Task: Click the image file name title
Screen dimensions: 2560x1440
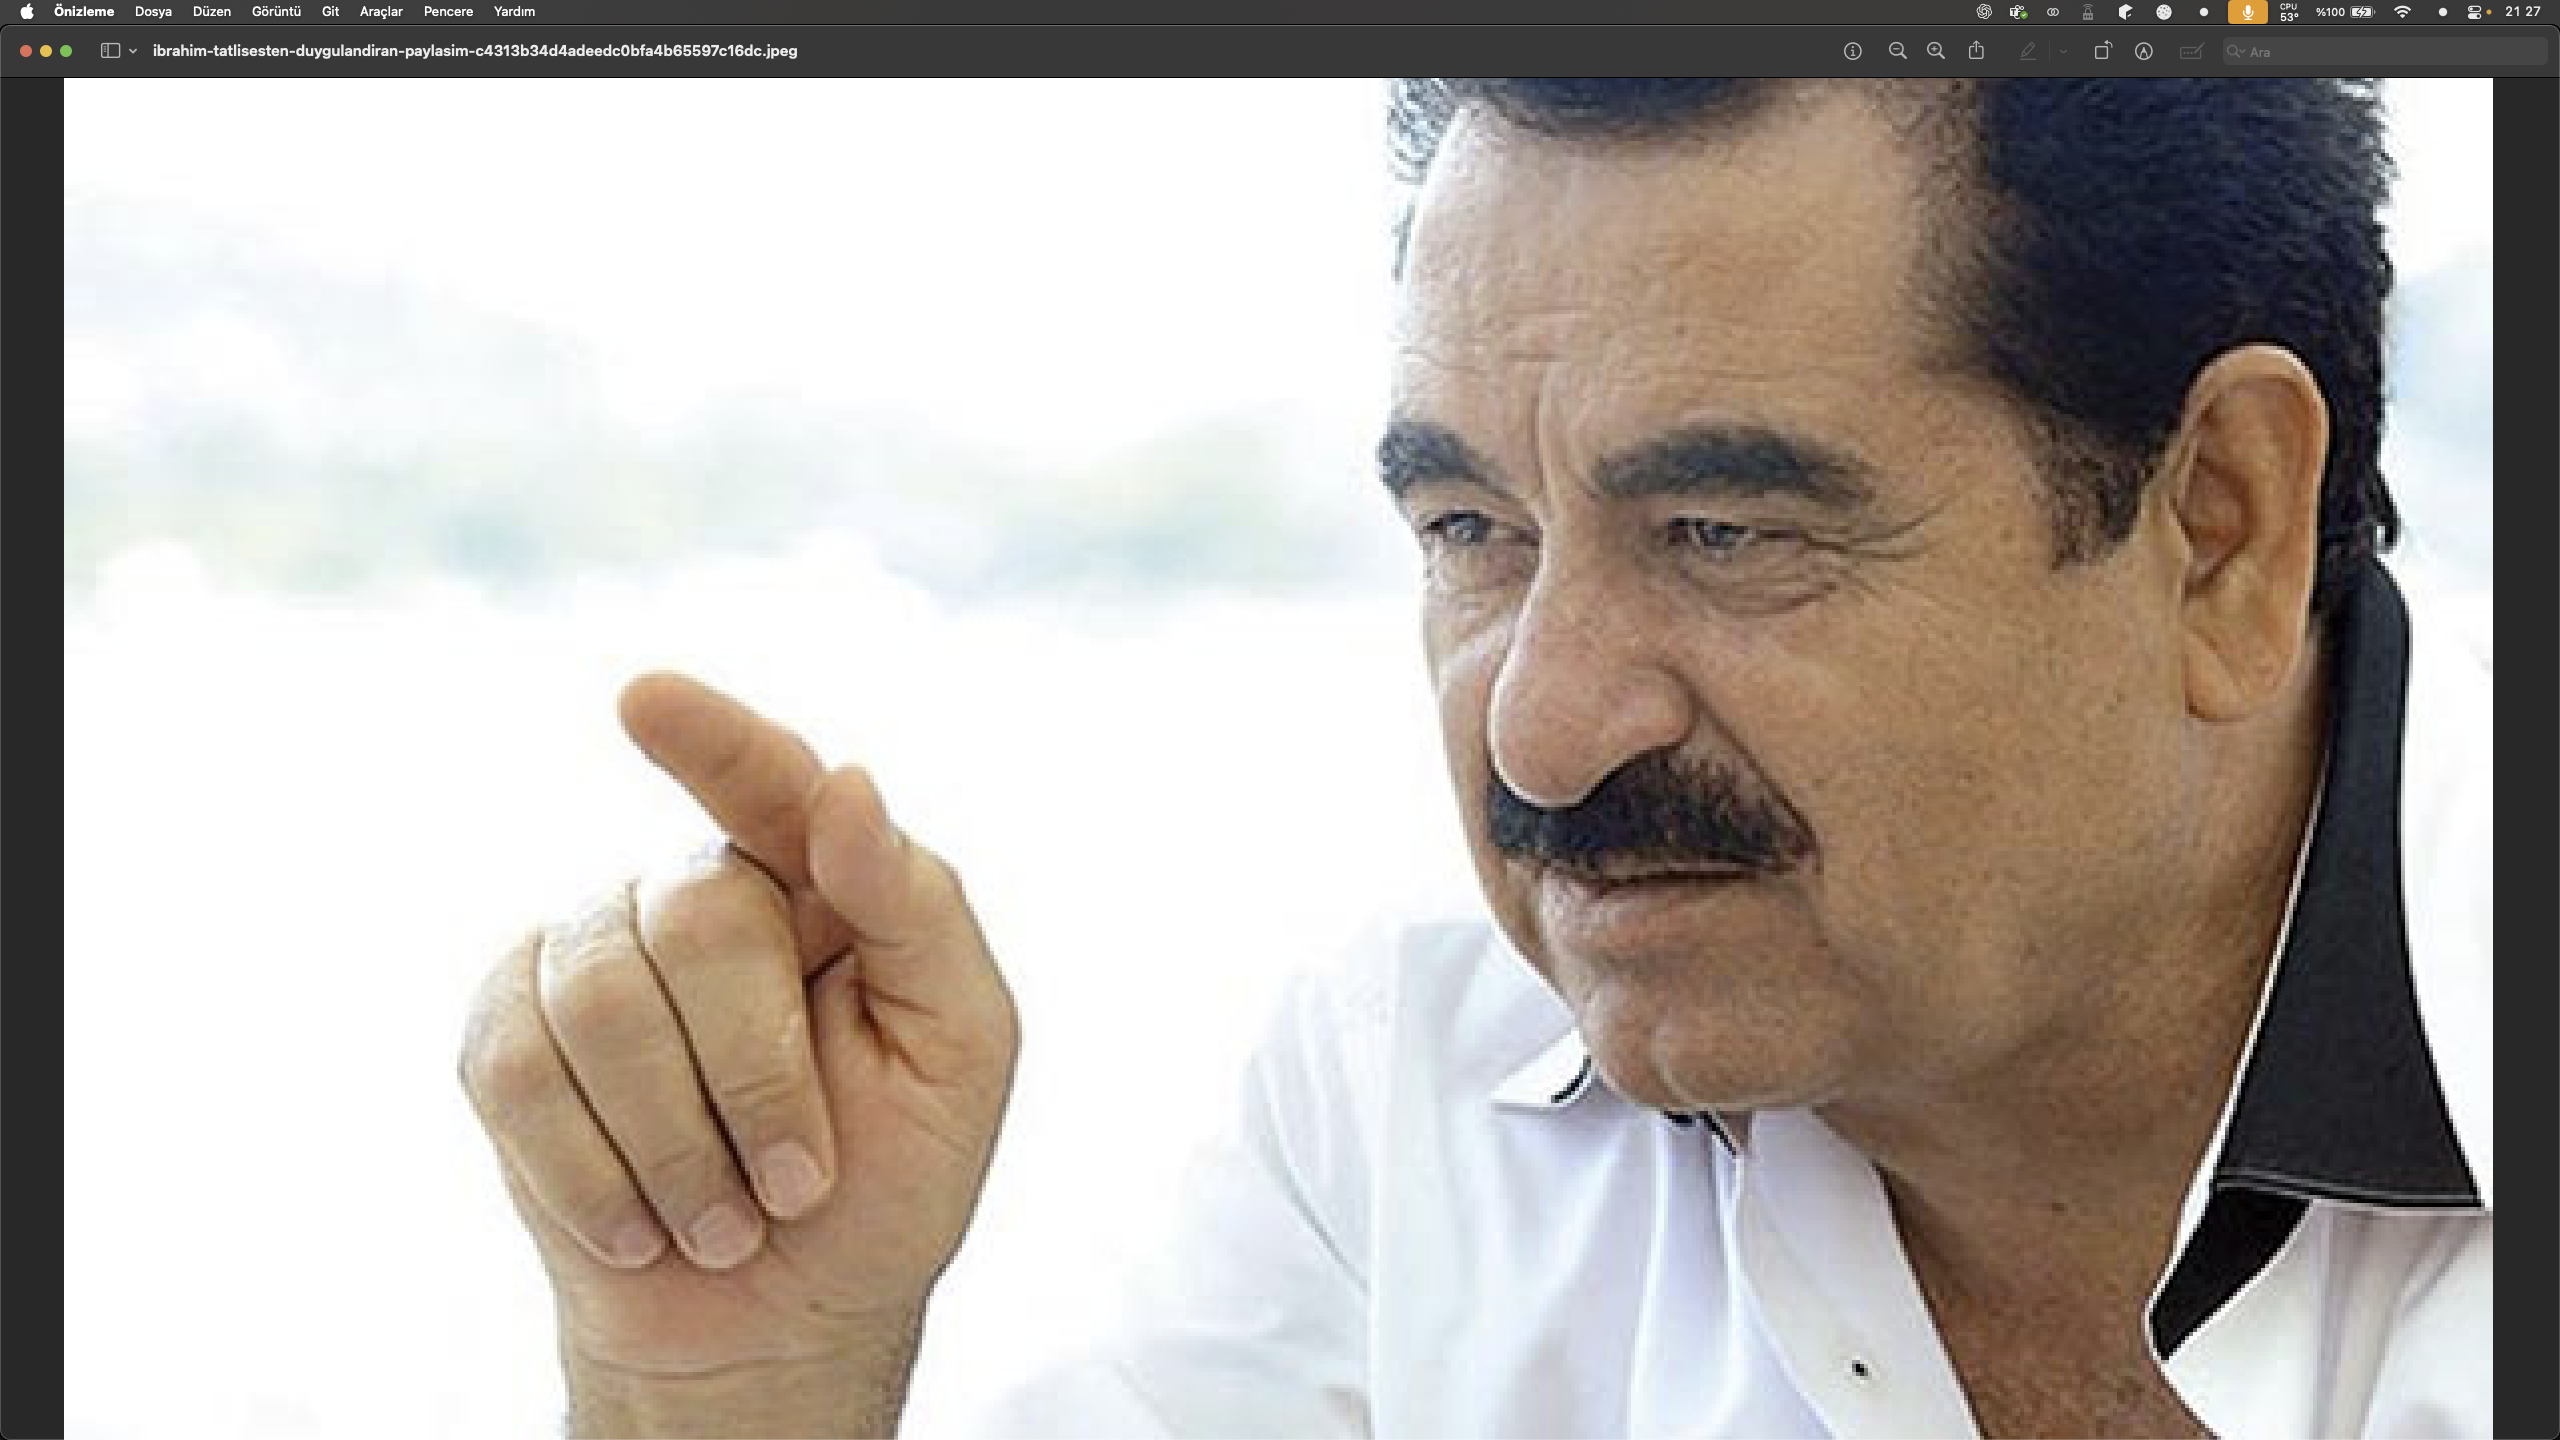Action: pyautogui.click(x=475, y=51)
